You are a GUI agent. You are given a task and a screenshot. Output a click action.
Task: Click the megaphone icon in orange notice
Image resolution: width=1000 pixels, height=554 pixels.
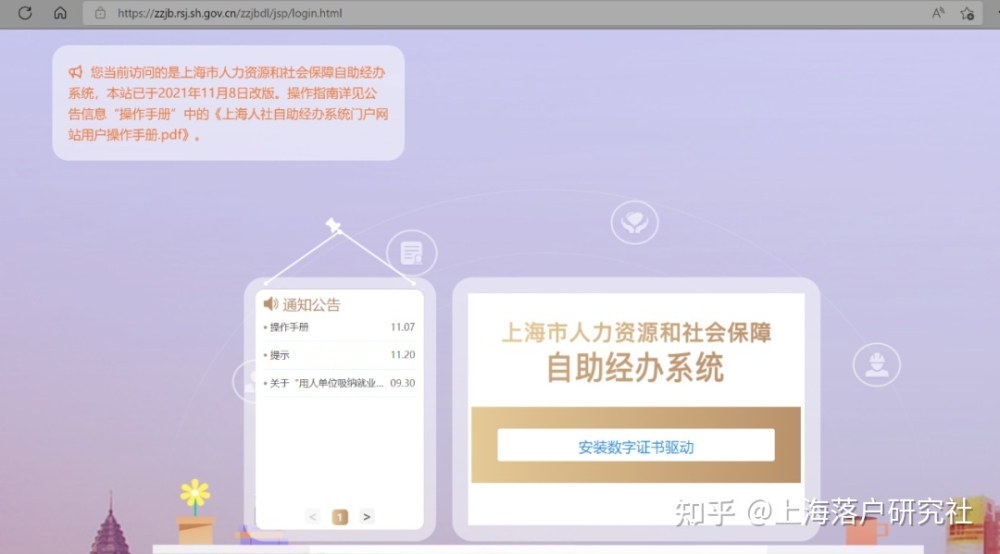[x=76, y=71]
